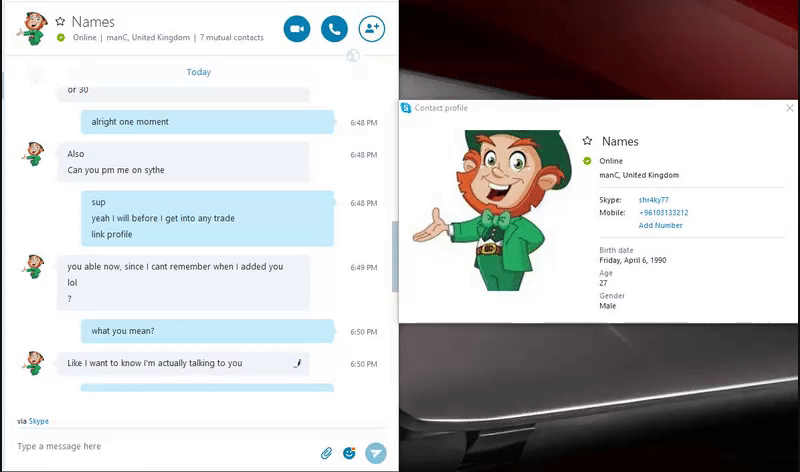The image size is (800, 472).
Task: Start a video call with Names
Action: pos(297,29)
